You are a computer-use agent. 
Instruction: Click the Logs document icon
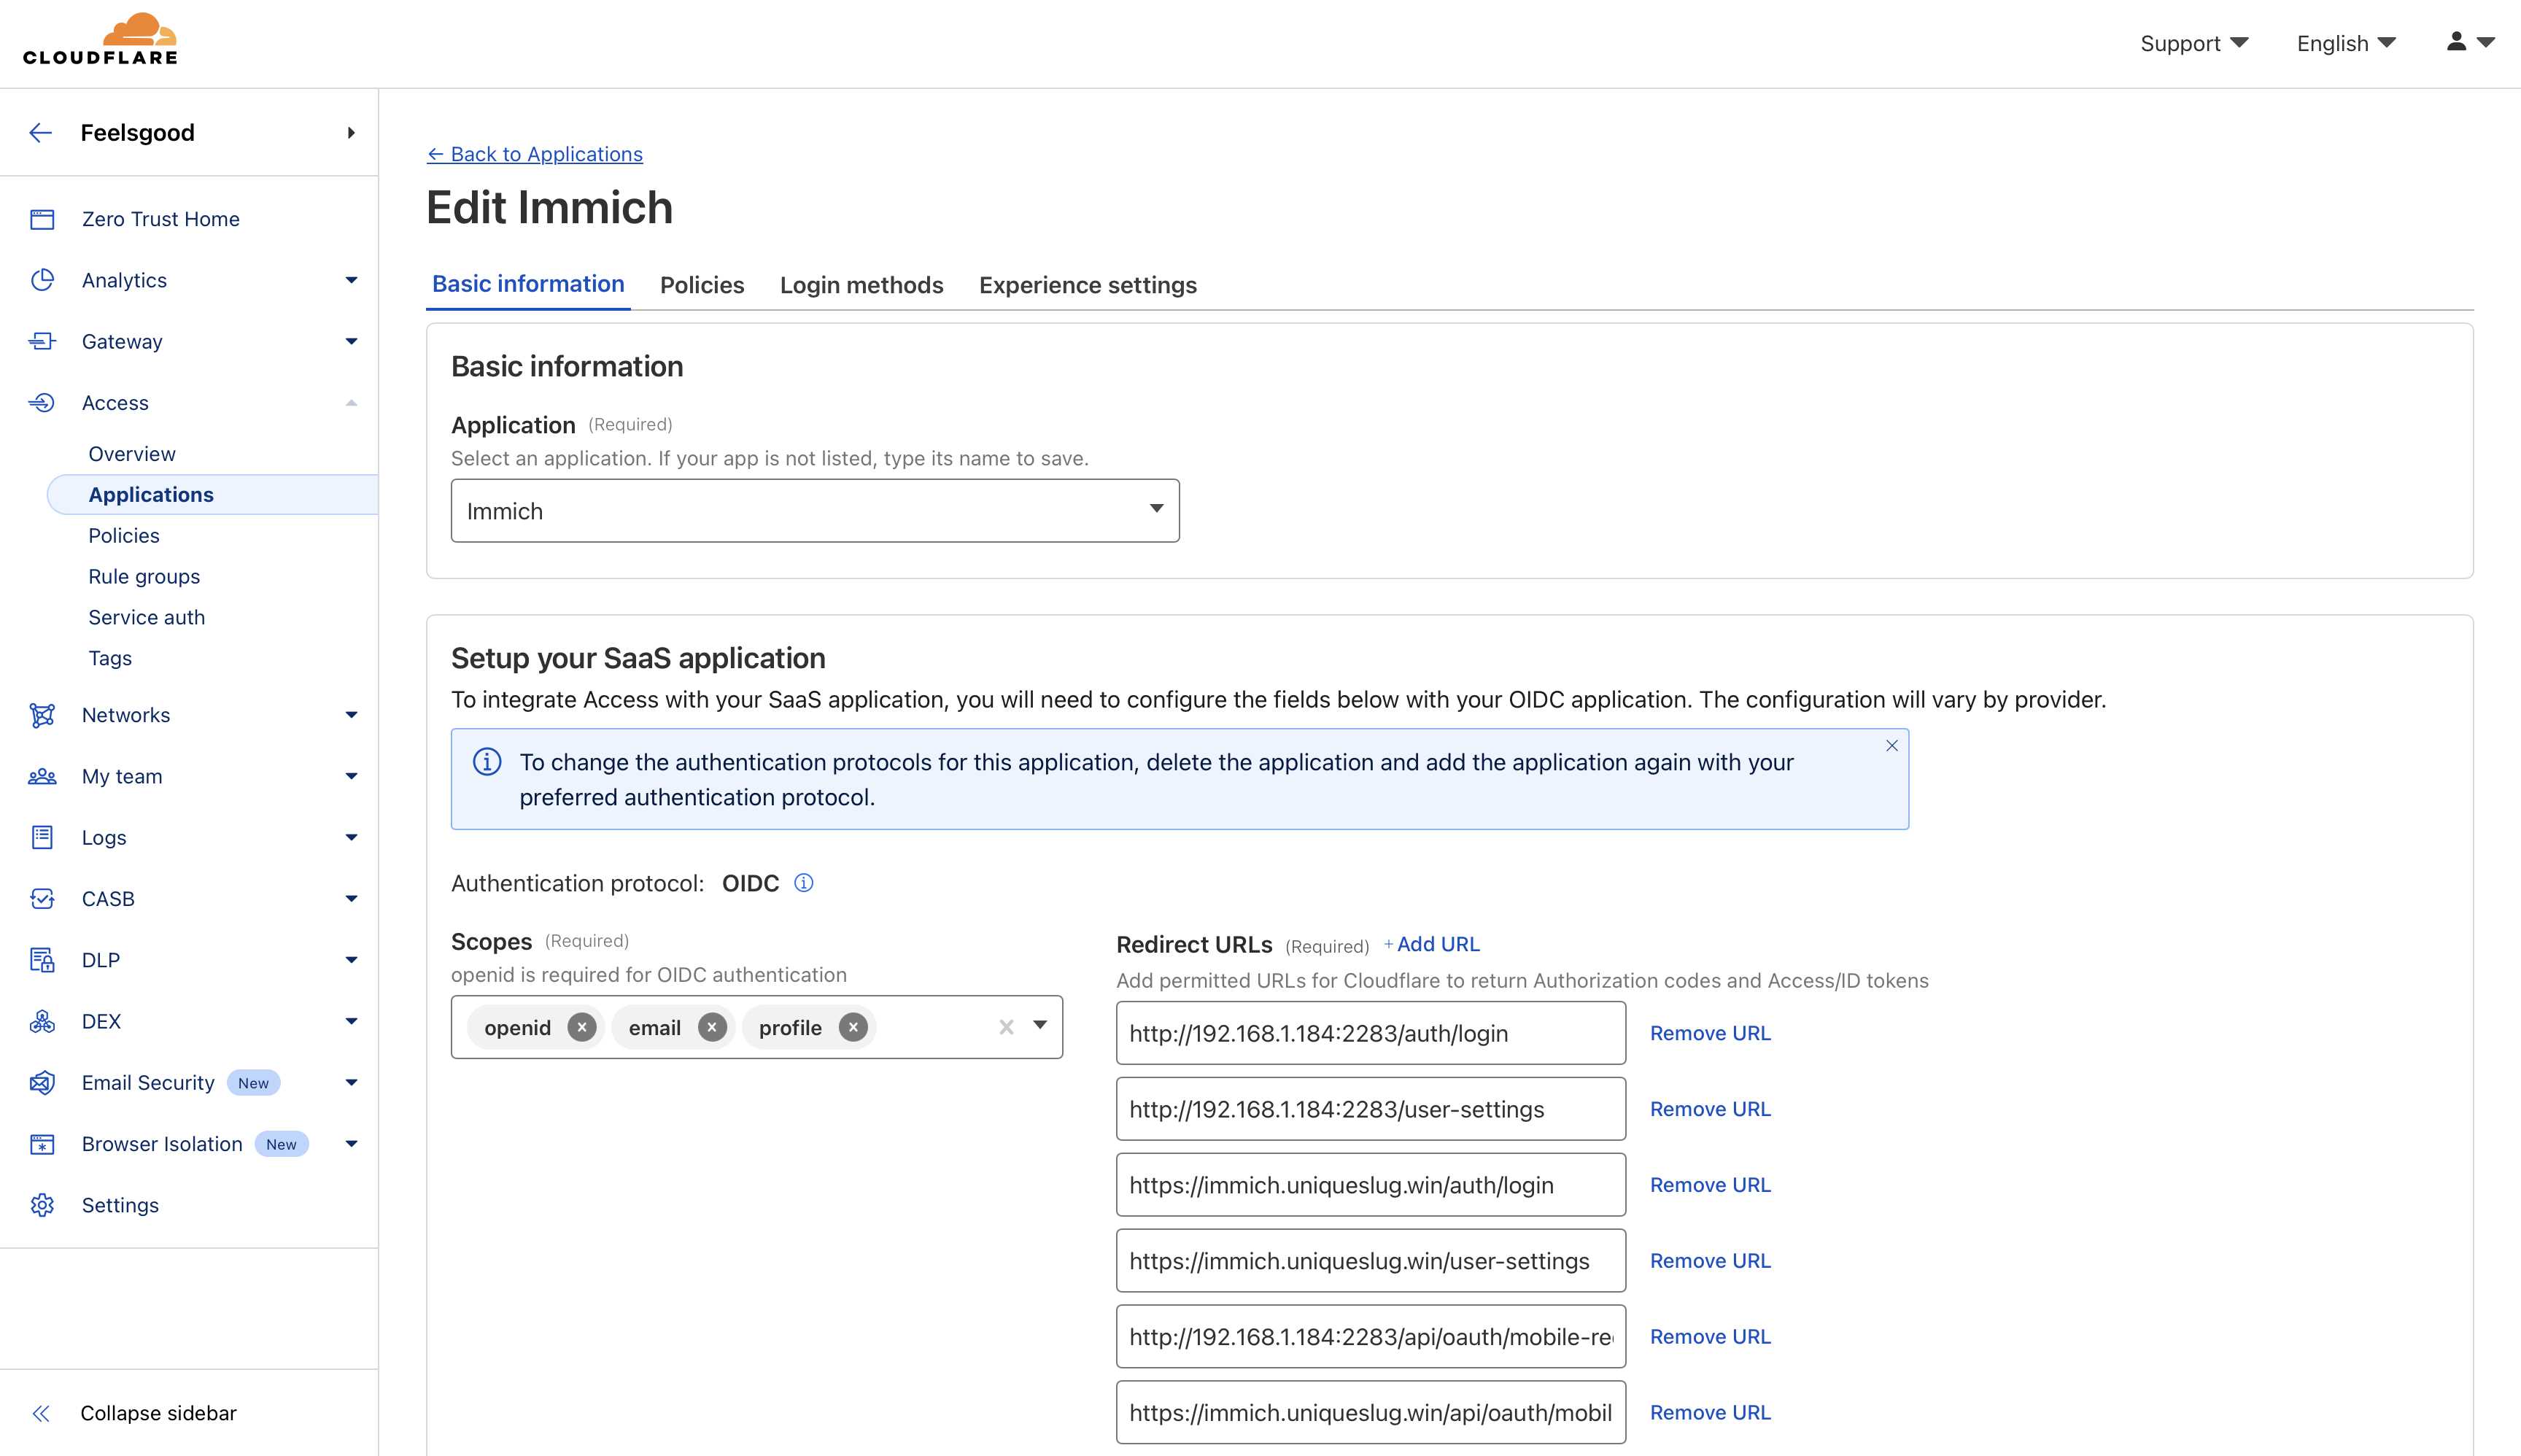pyautogui.click(x=42, y=838)
